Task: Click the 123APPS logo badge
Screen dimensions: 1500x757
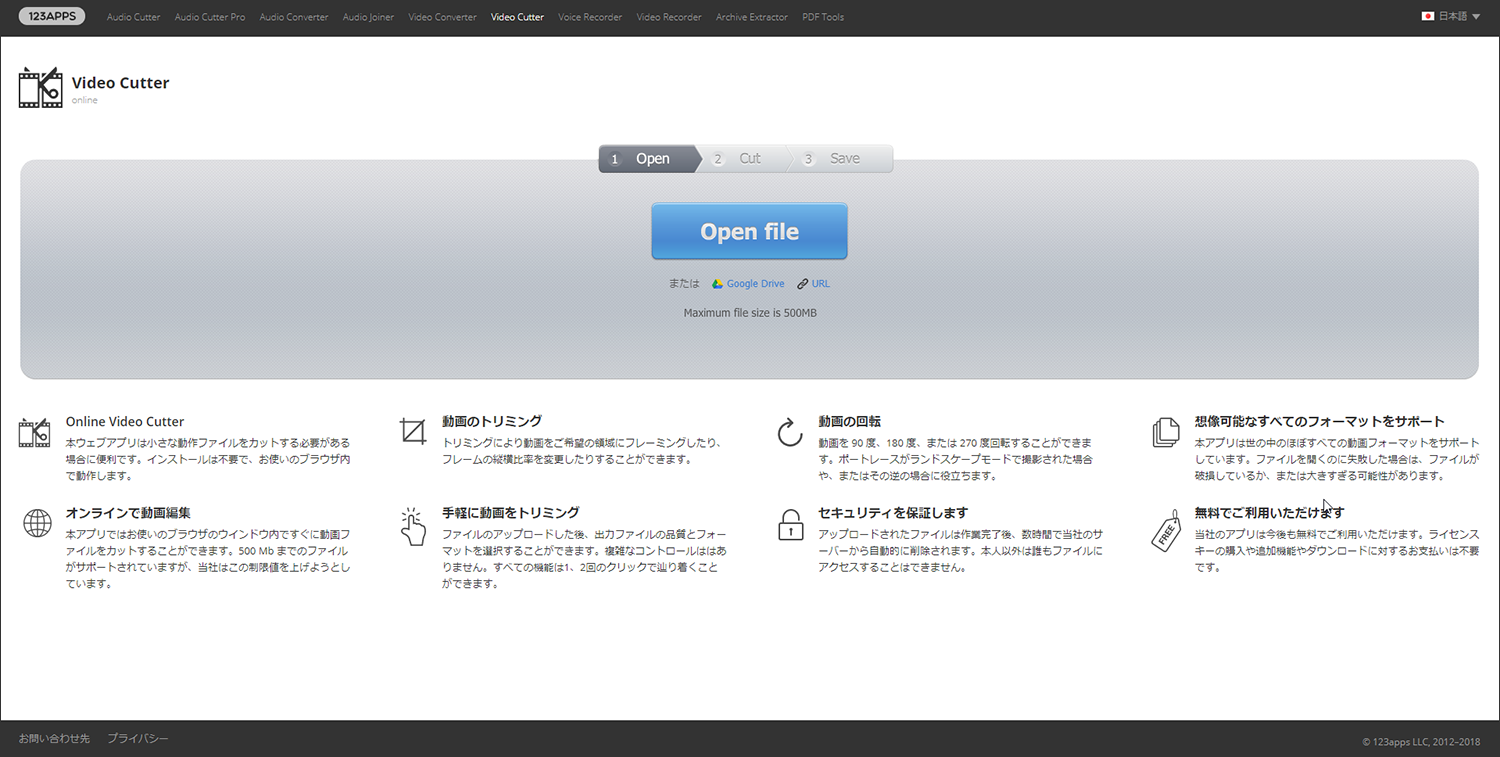Action: click(x=52, y=16)
